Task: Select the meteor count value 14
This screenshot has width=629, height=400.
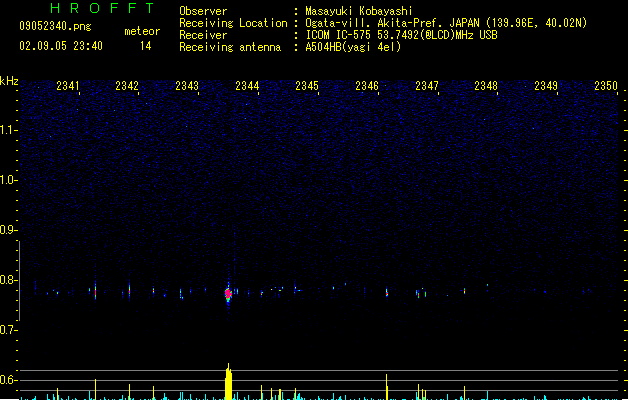Action: (x=146, y=46)
